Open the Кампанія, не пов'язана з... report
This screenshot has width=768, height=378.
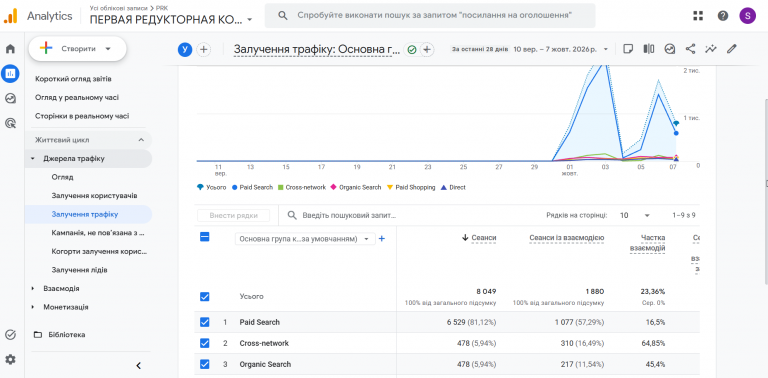tap(98, 233)
